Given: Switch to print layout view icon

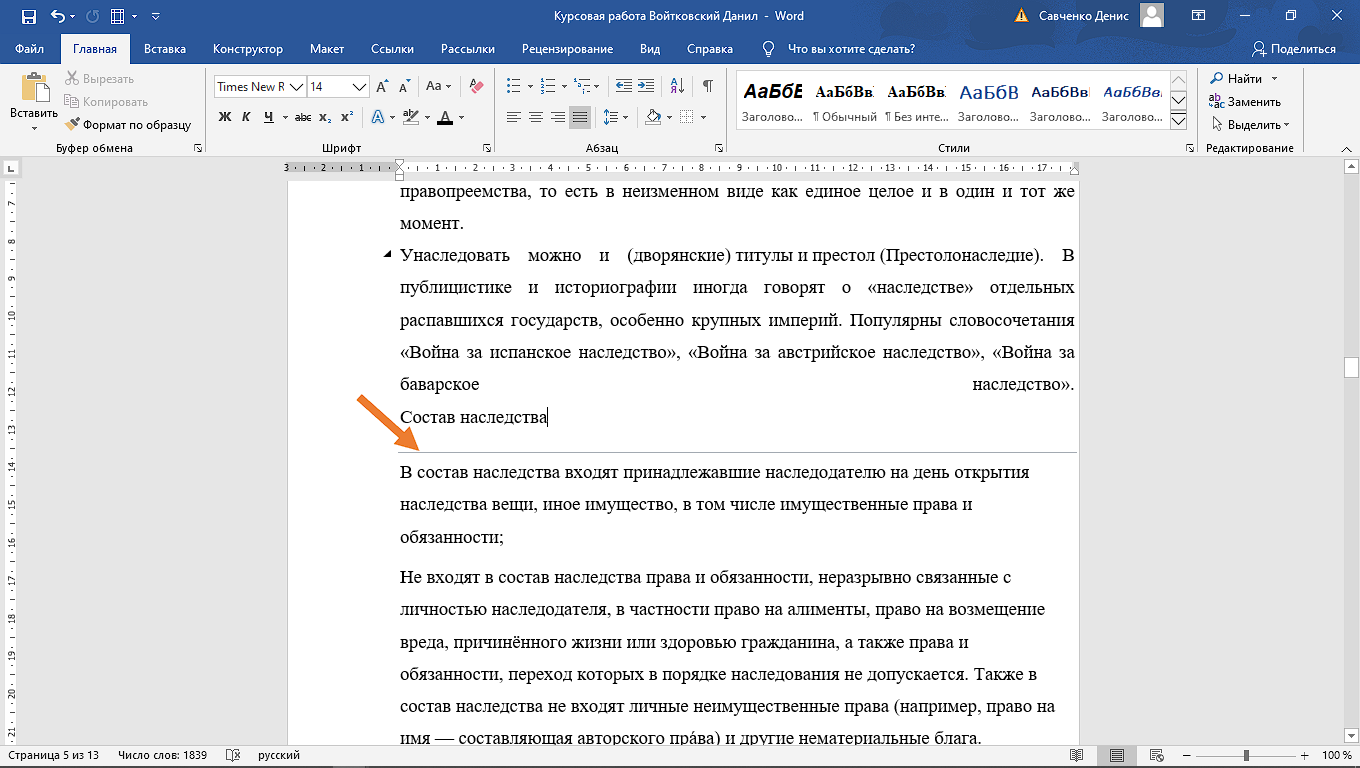Looking at the screenshot, I should click(x=1117, y=755).
